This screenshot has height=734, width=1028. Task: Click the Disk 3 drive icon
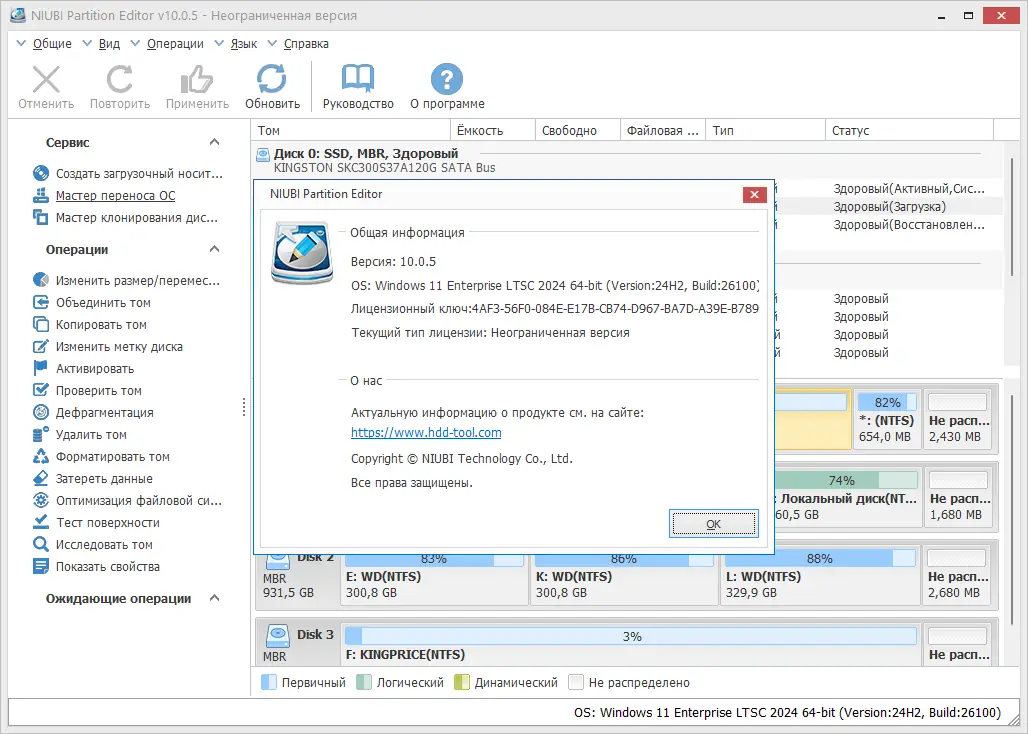[279, 635]
